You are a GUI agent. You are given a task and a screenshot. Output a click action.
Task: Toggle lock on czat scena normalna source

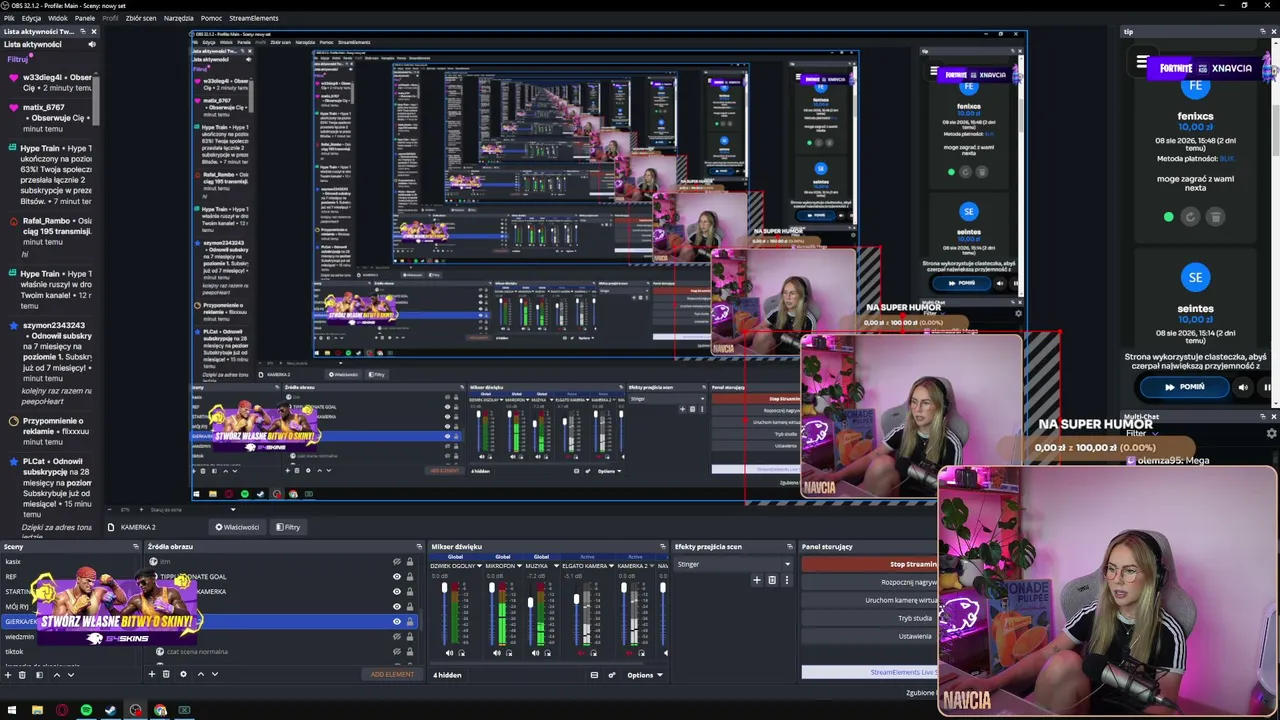[410, 652]
